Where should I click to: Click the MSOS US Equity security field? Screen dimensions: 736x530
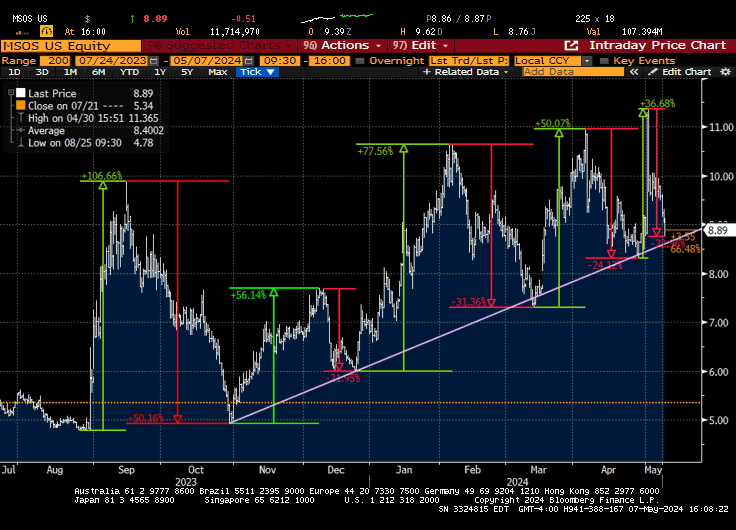(70, 46)
